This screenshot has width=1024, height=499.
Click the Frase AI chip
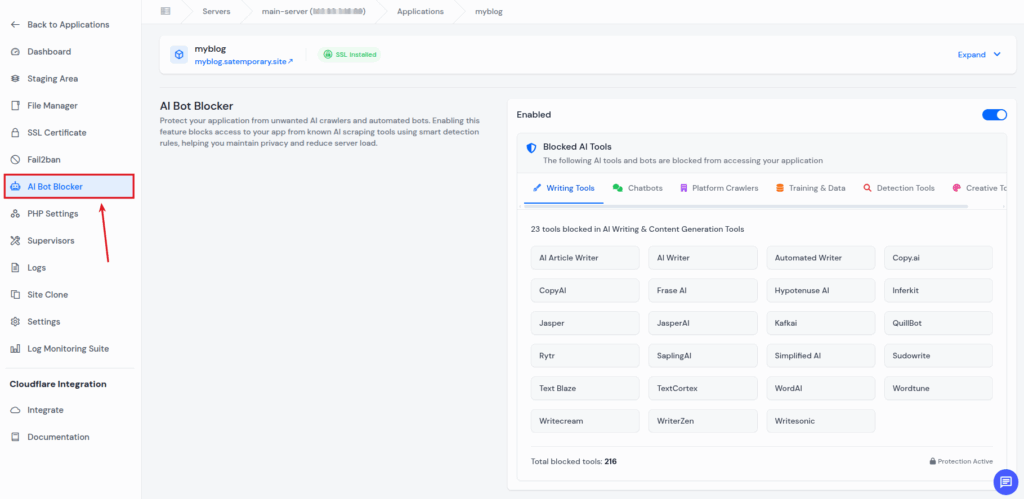coord(703,291)
